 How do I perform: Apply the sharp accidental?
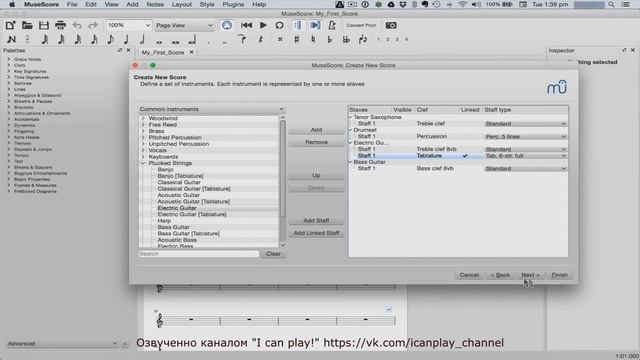coord(297,40)
